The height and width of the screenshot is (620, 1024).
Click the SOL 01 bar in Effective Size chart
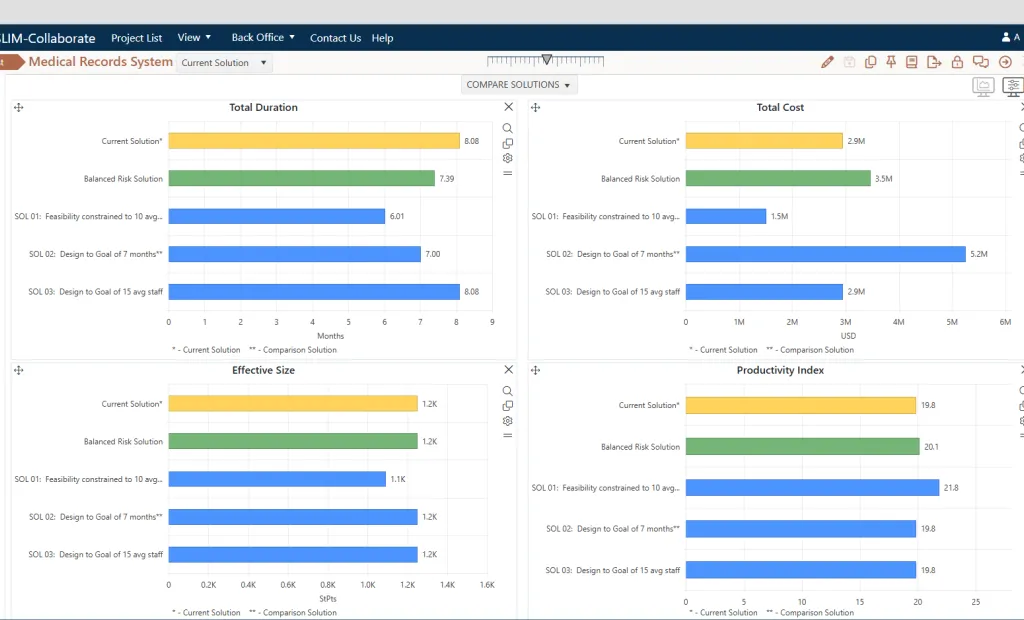click(x=277, y=479)
